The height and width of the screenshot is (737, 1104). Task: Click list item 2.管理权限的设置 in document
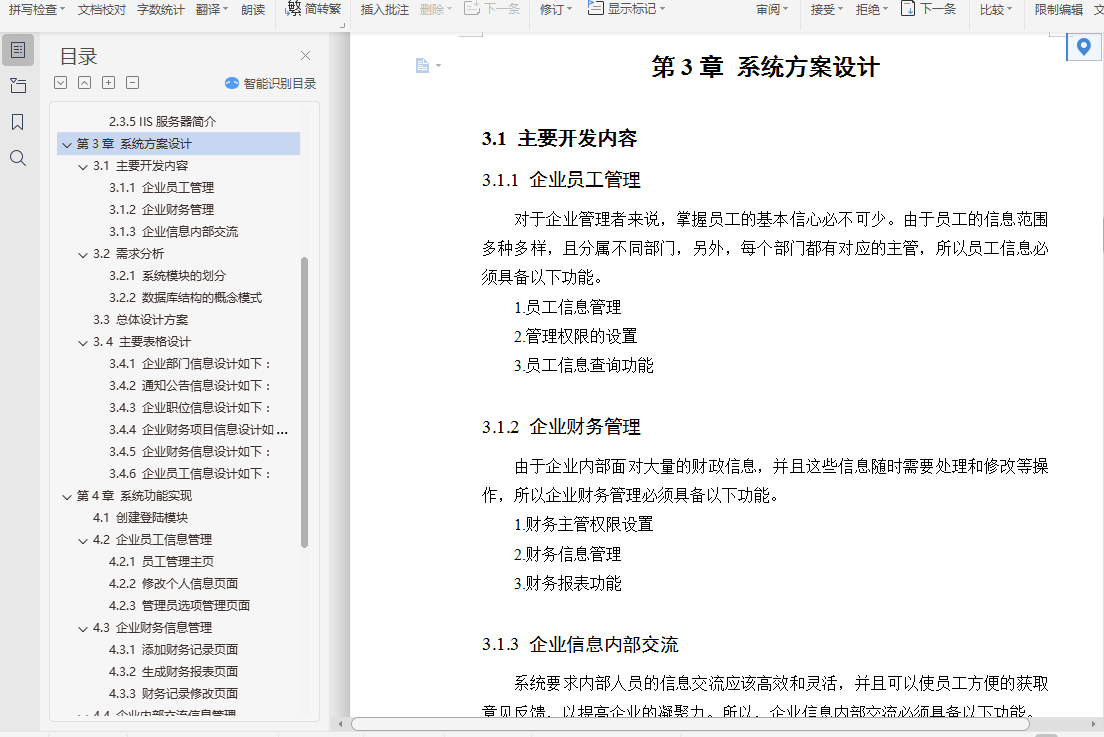[x=575, y=336]
